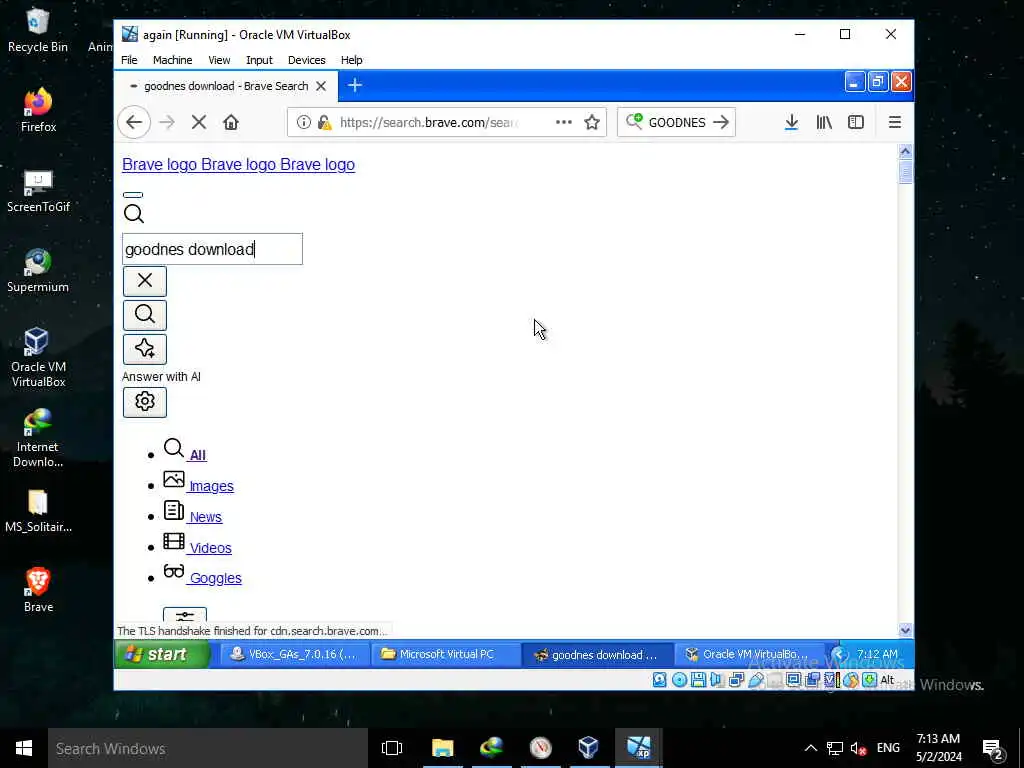Open the VirtualBox View menu
Screen dimensions: 1024x768
tap(219, 60)
